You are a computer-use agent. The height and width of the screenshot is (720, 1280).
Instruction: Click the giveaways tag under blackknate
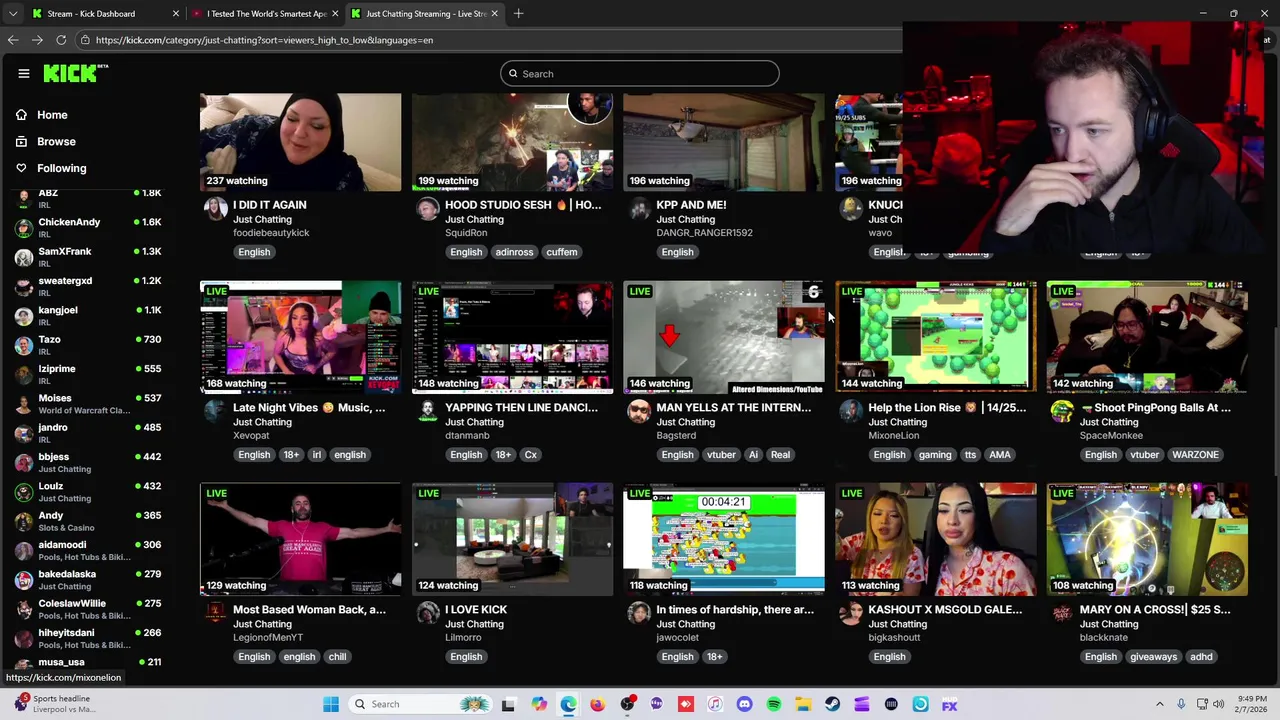pos(1153,657)
